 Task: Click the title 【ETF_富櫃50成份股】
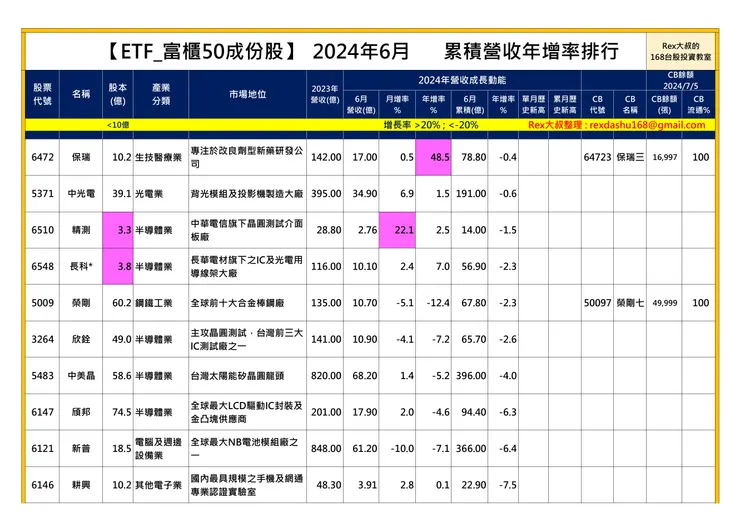pos(202,51)
